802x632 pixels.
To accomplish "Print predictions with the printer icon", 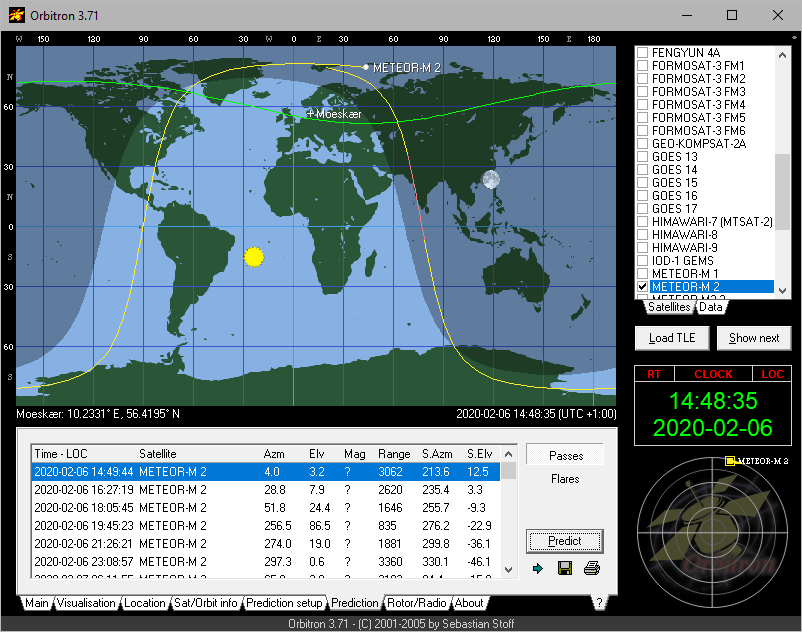I will tap(592, 568).
